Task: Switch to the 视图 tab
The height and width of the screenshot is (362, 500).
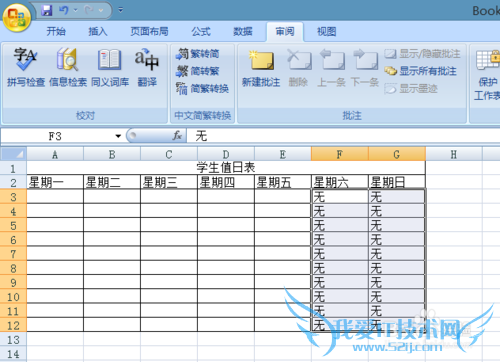Action: (327, 32)
